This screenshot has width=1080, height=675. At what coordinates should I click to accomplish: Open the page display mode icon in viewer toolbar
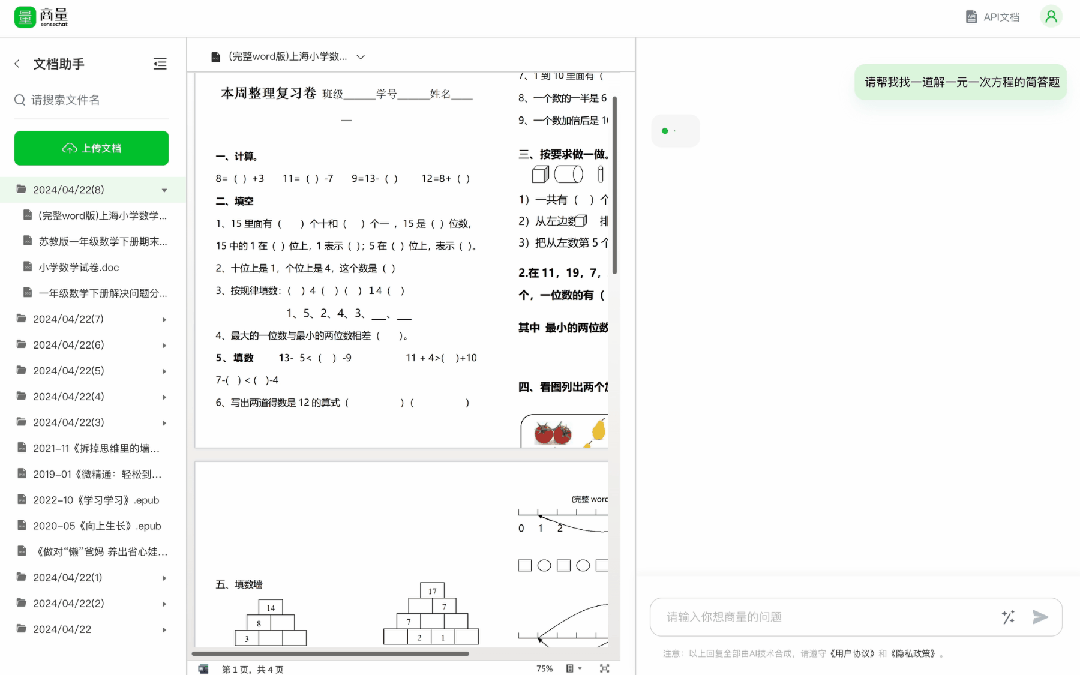572,668
